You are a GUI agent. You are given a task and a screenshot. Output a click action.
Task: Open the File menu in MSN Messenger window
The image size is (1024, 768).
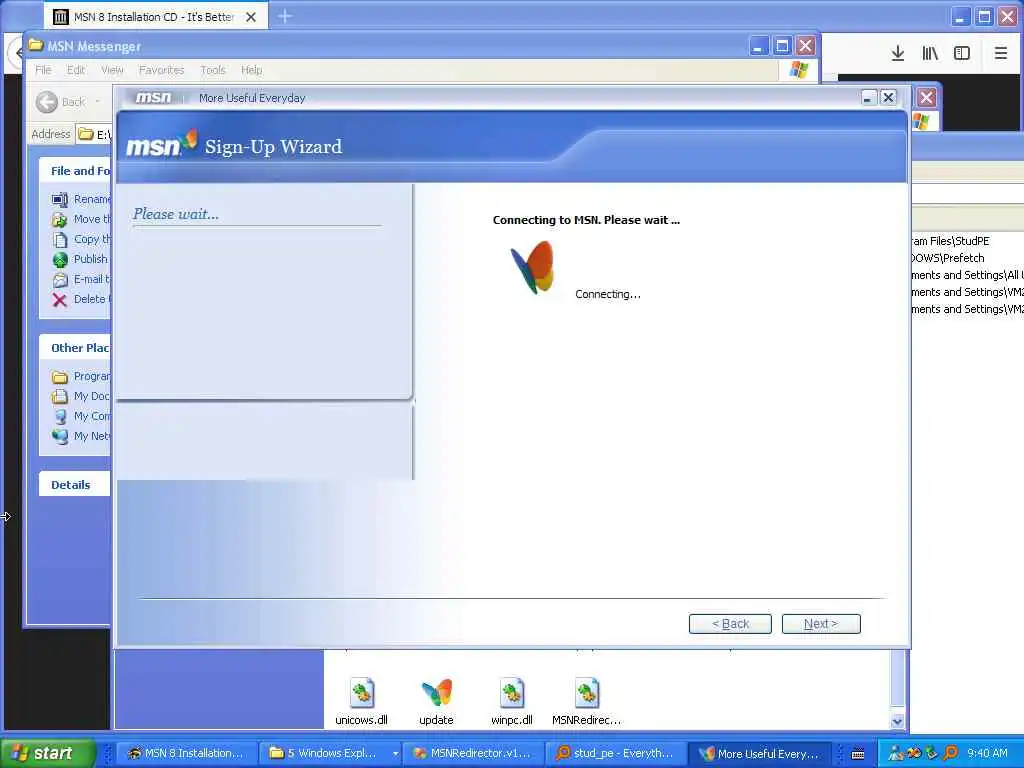click(43, 70)
